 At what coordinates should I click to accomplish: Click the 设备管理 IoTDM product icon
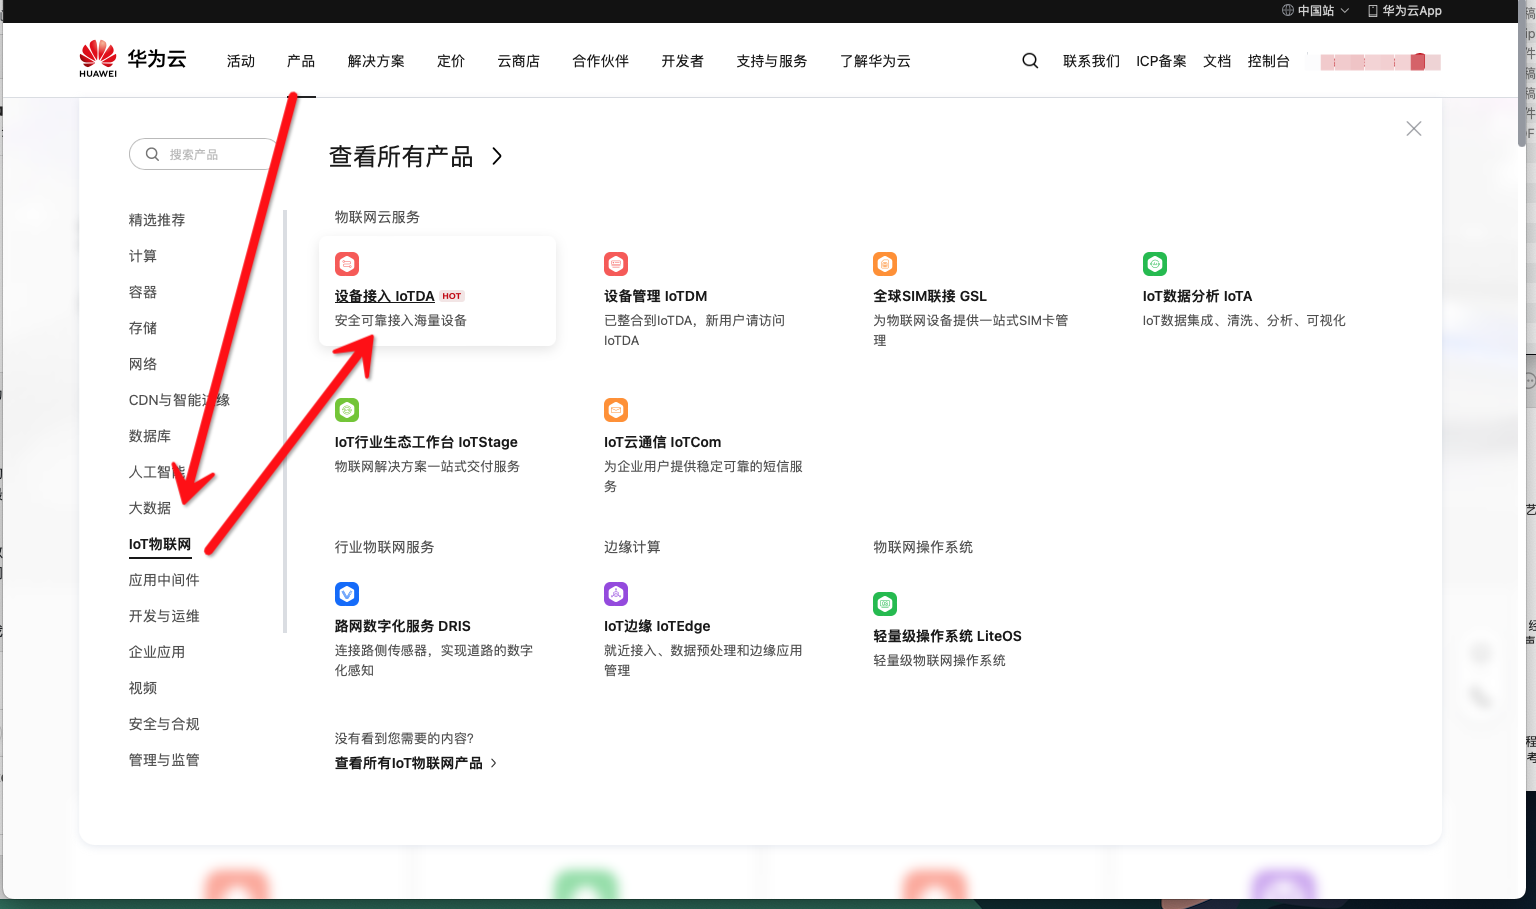(616, 264)
